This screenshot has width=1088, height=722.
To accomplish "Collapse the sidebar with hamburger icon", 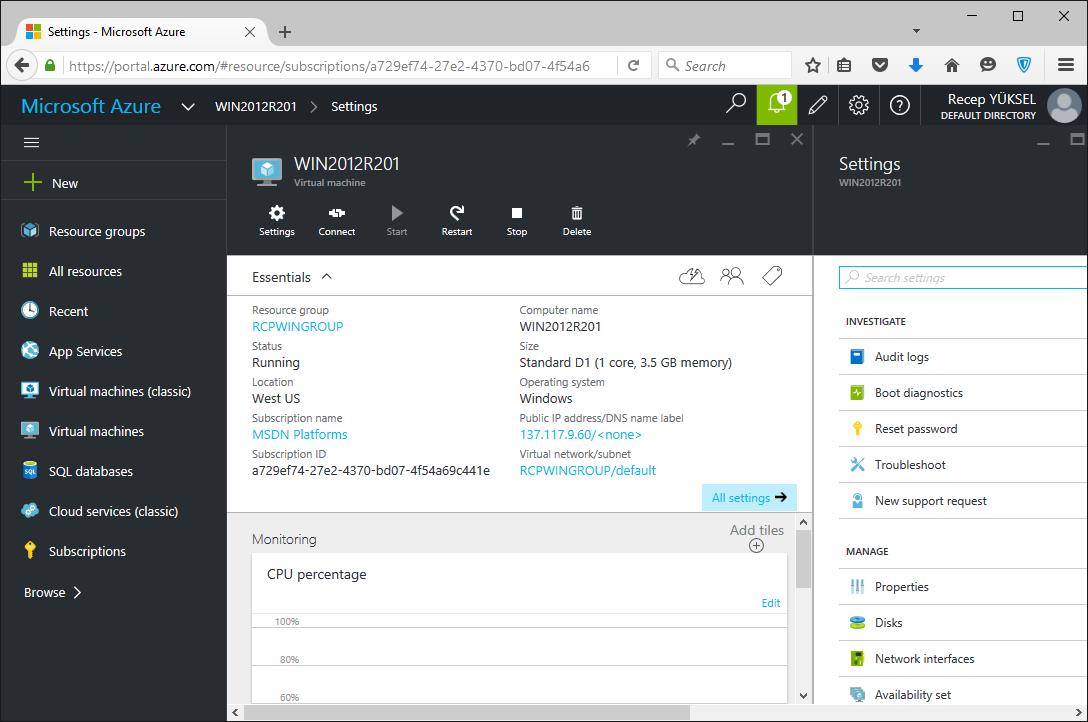I will click(31, 142).
